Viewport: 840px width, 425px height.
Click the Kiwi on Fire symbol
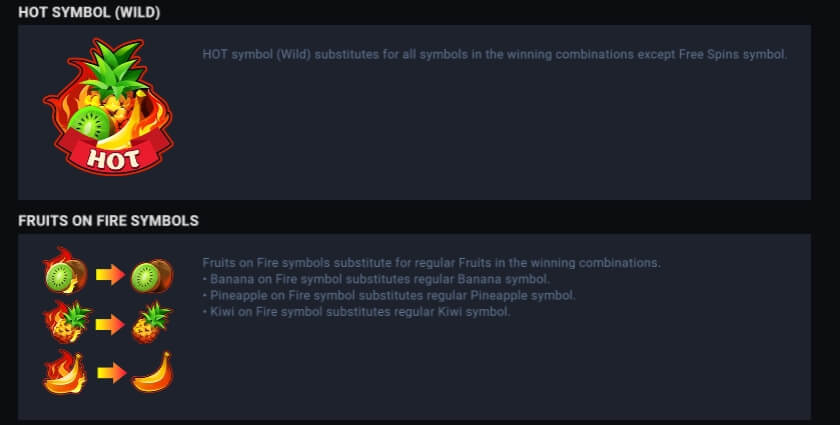pyautogui.click(x=65, y=271)
